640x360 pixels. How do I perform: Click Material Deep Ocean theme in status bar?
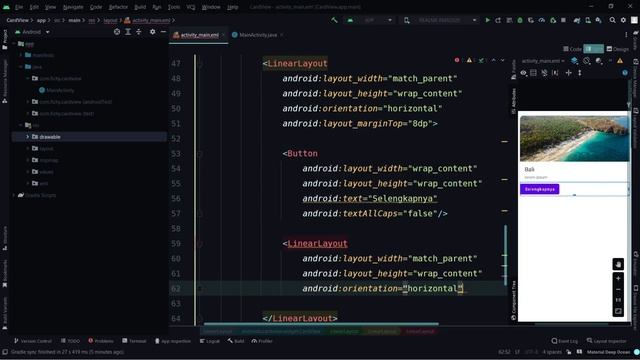pyautogui.click(x=608, y=352)
